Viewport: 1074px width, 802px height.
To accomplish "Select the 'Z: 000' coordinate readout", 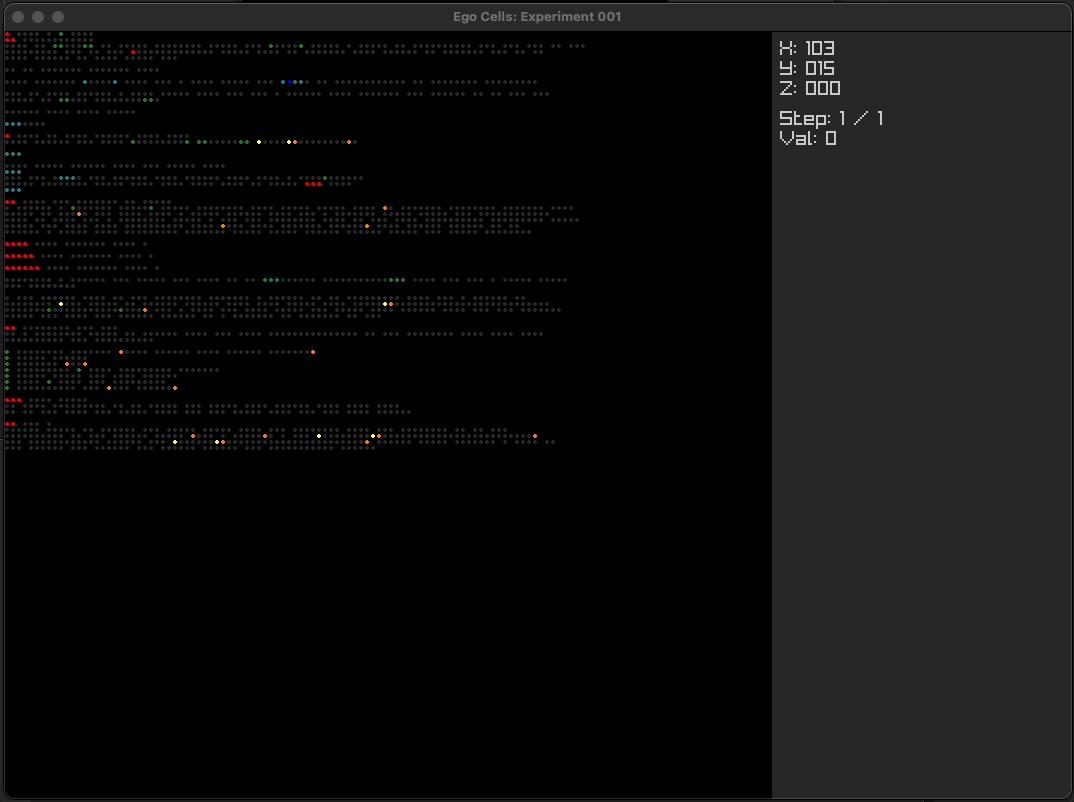I will tap(810, 88).
